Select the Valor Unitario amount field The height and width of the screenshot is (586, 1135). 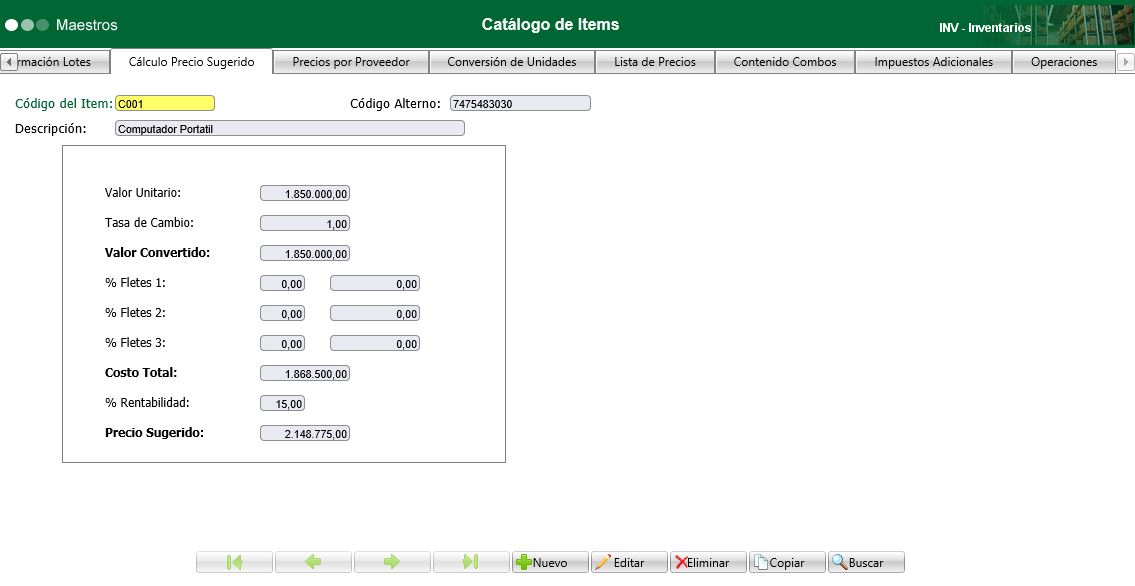click(305, 193)
